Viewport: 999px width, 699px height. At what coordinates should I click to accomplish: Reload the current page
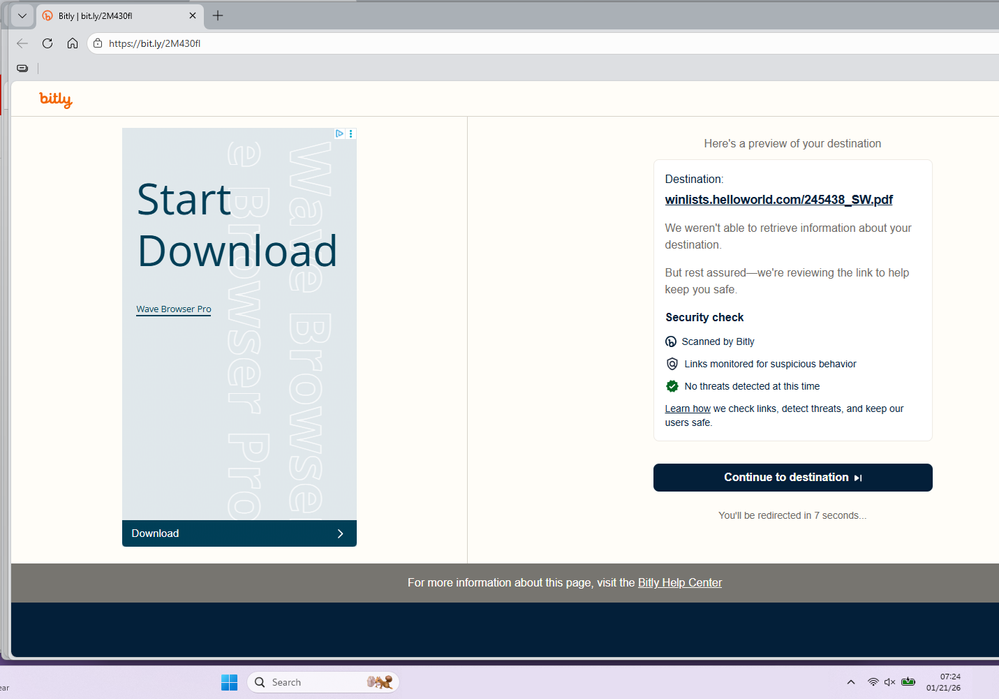pos(47,43)
